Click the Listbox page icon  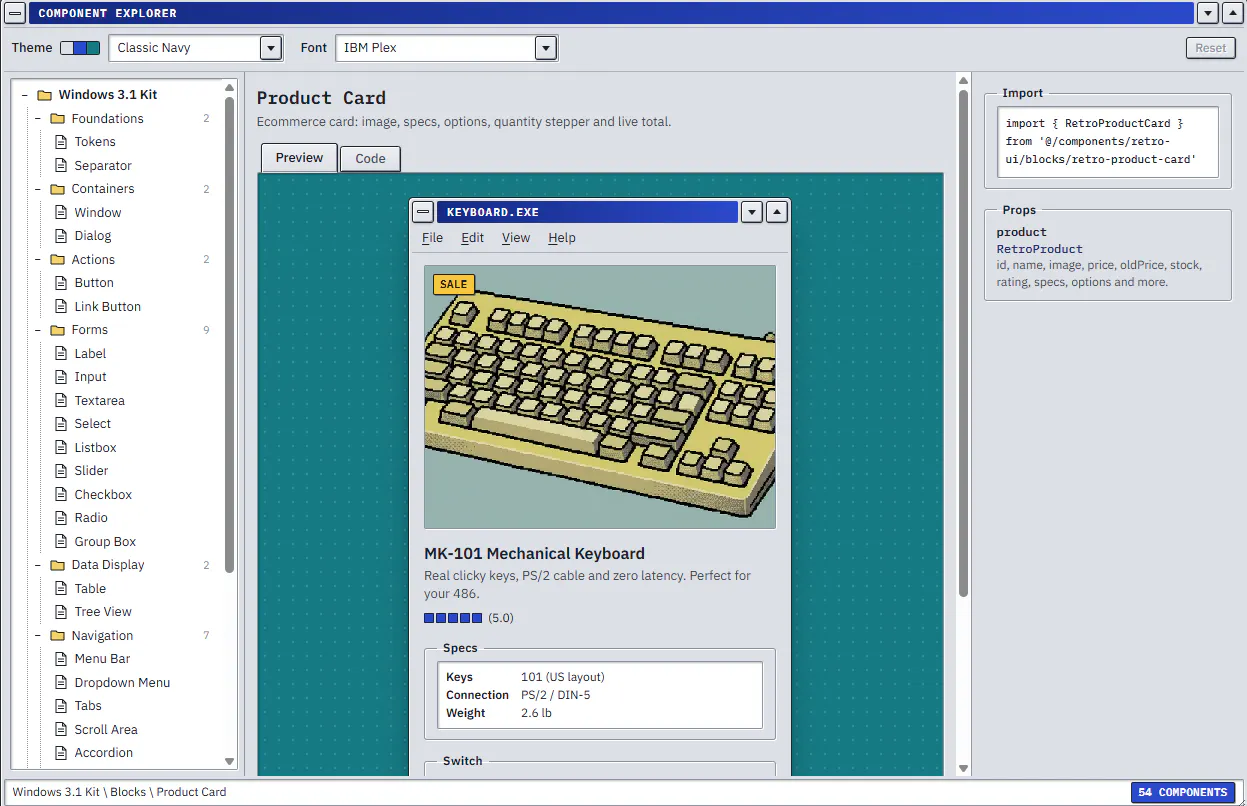(x=60, y=448)
